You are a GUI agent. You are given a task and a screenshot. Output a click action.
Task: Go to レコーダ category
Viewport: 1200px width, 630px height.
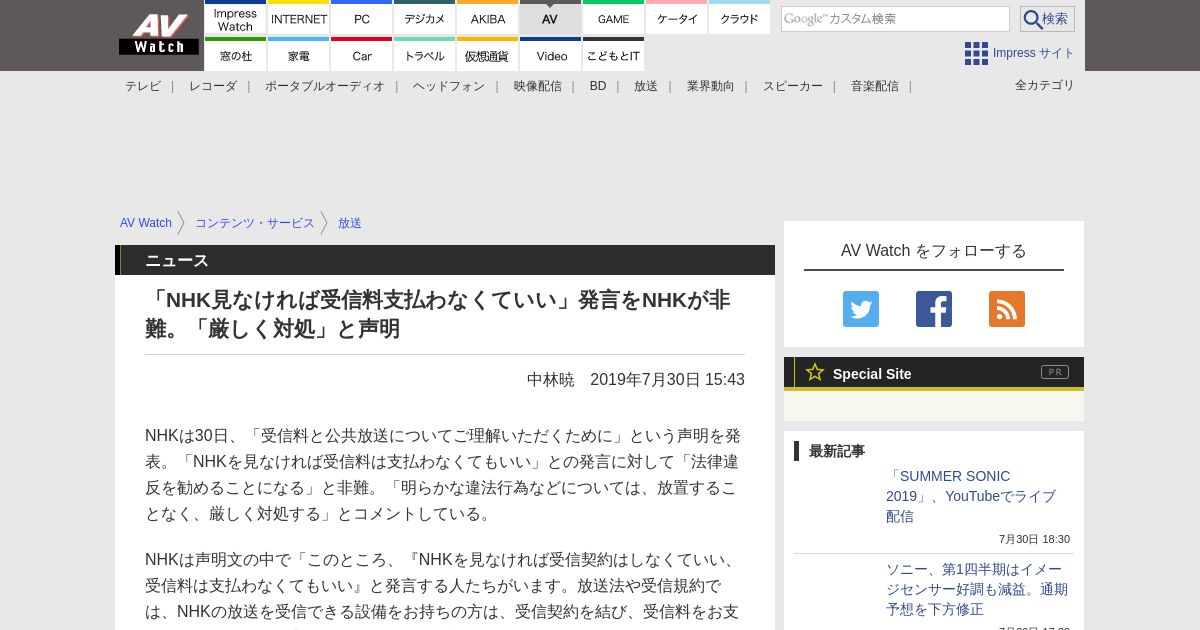(x=213, y=86)
